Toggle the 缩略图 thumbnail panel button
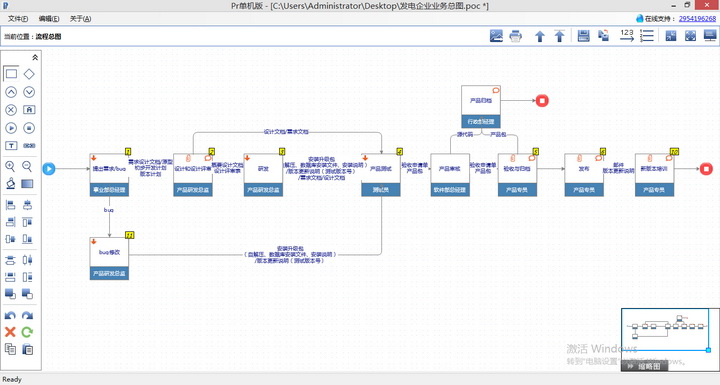720x385 pixels. [644, 366]
